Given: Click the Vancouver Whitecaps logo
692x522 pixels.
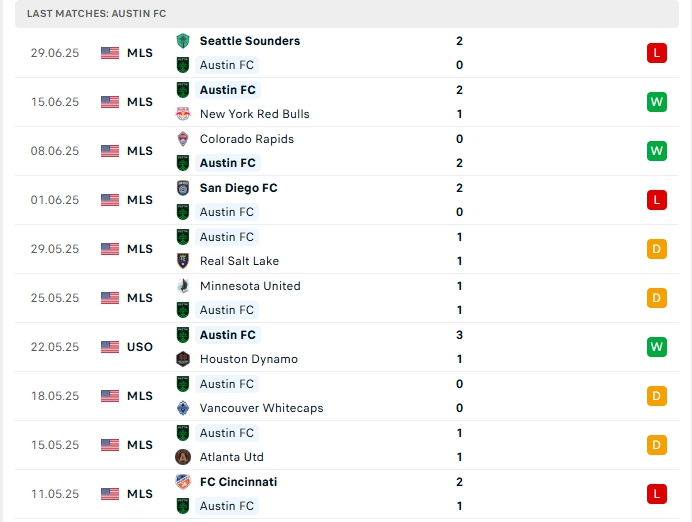Looking at the screenshot, I should [x=183, y=408].
